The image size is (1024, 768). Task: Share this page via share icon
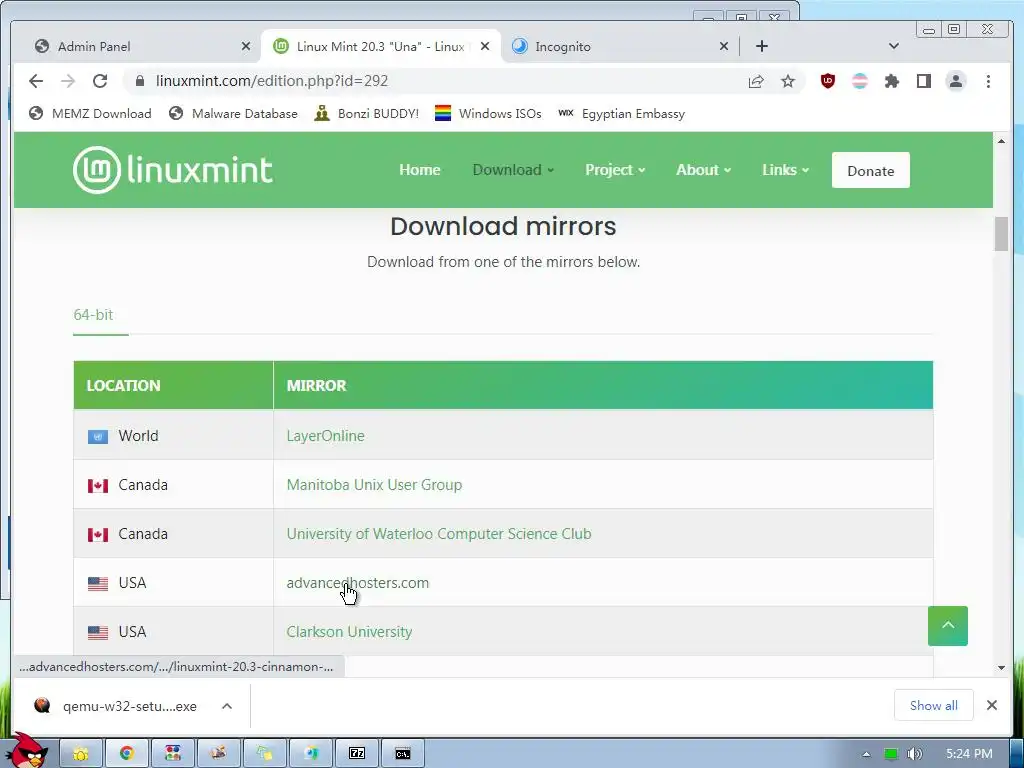tap(756, 81)
